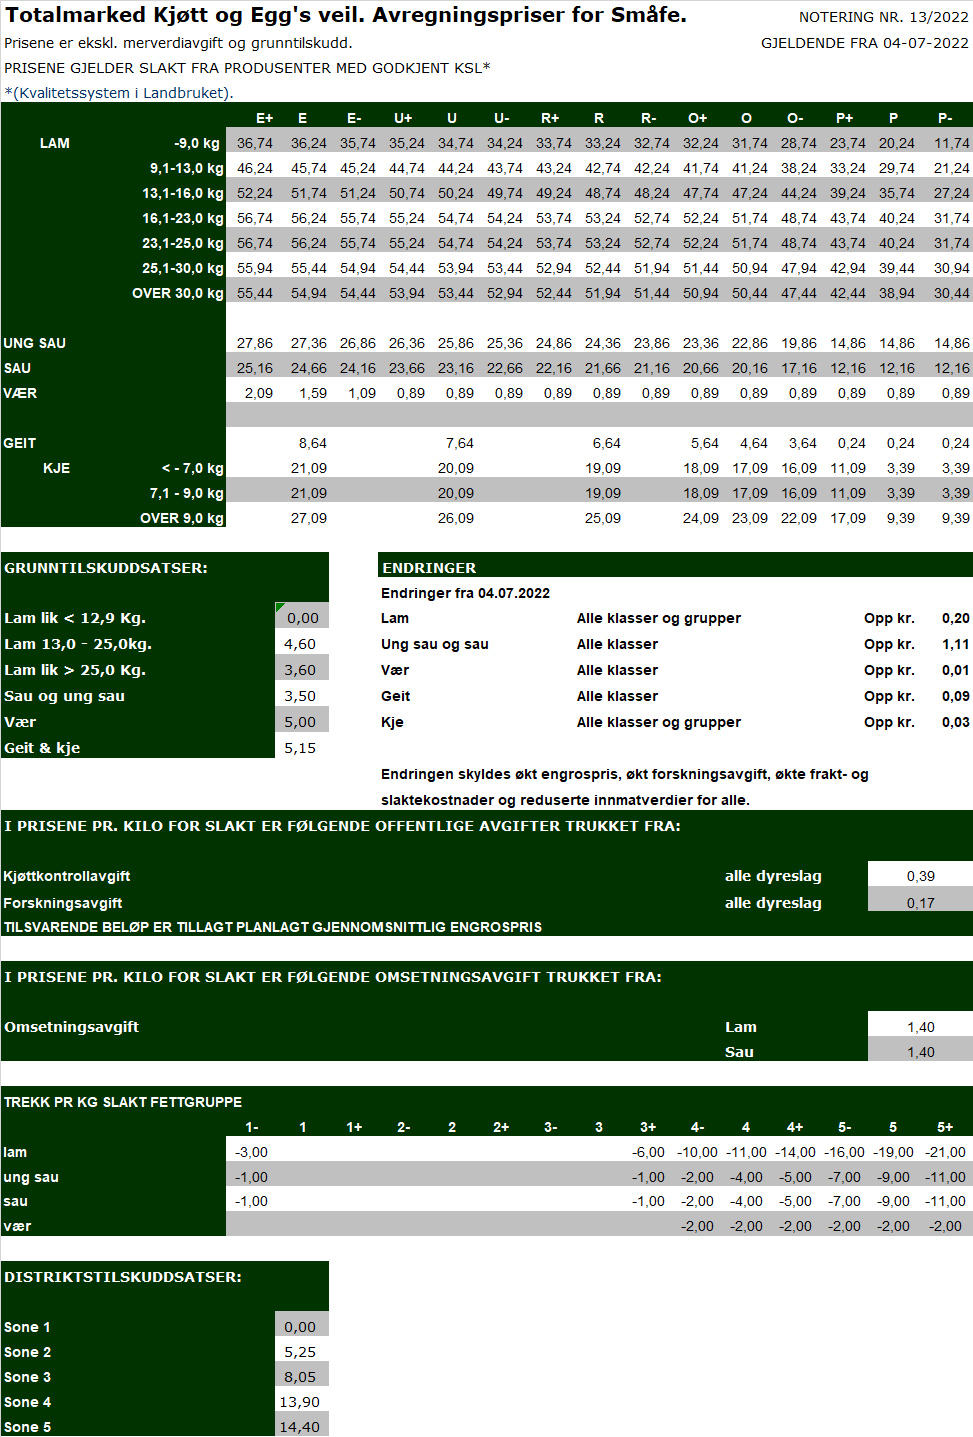Click the '*(Kvalitetssystem i Landbruket).' footnote

click(x=119, y=93)
